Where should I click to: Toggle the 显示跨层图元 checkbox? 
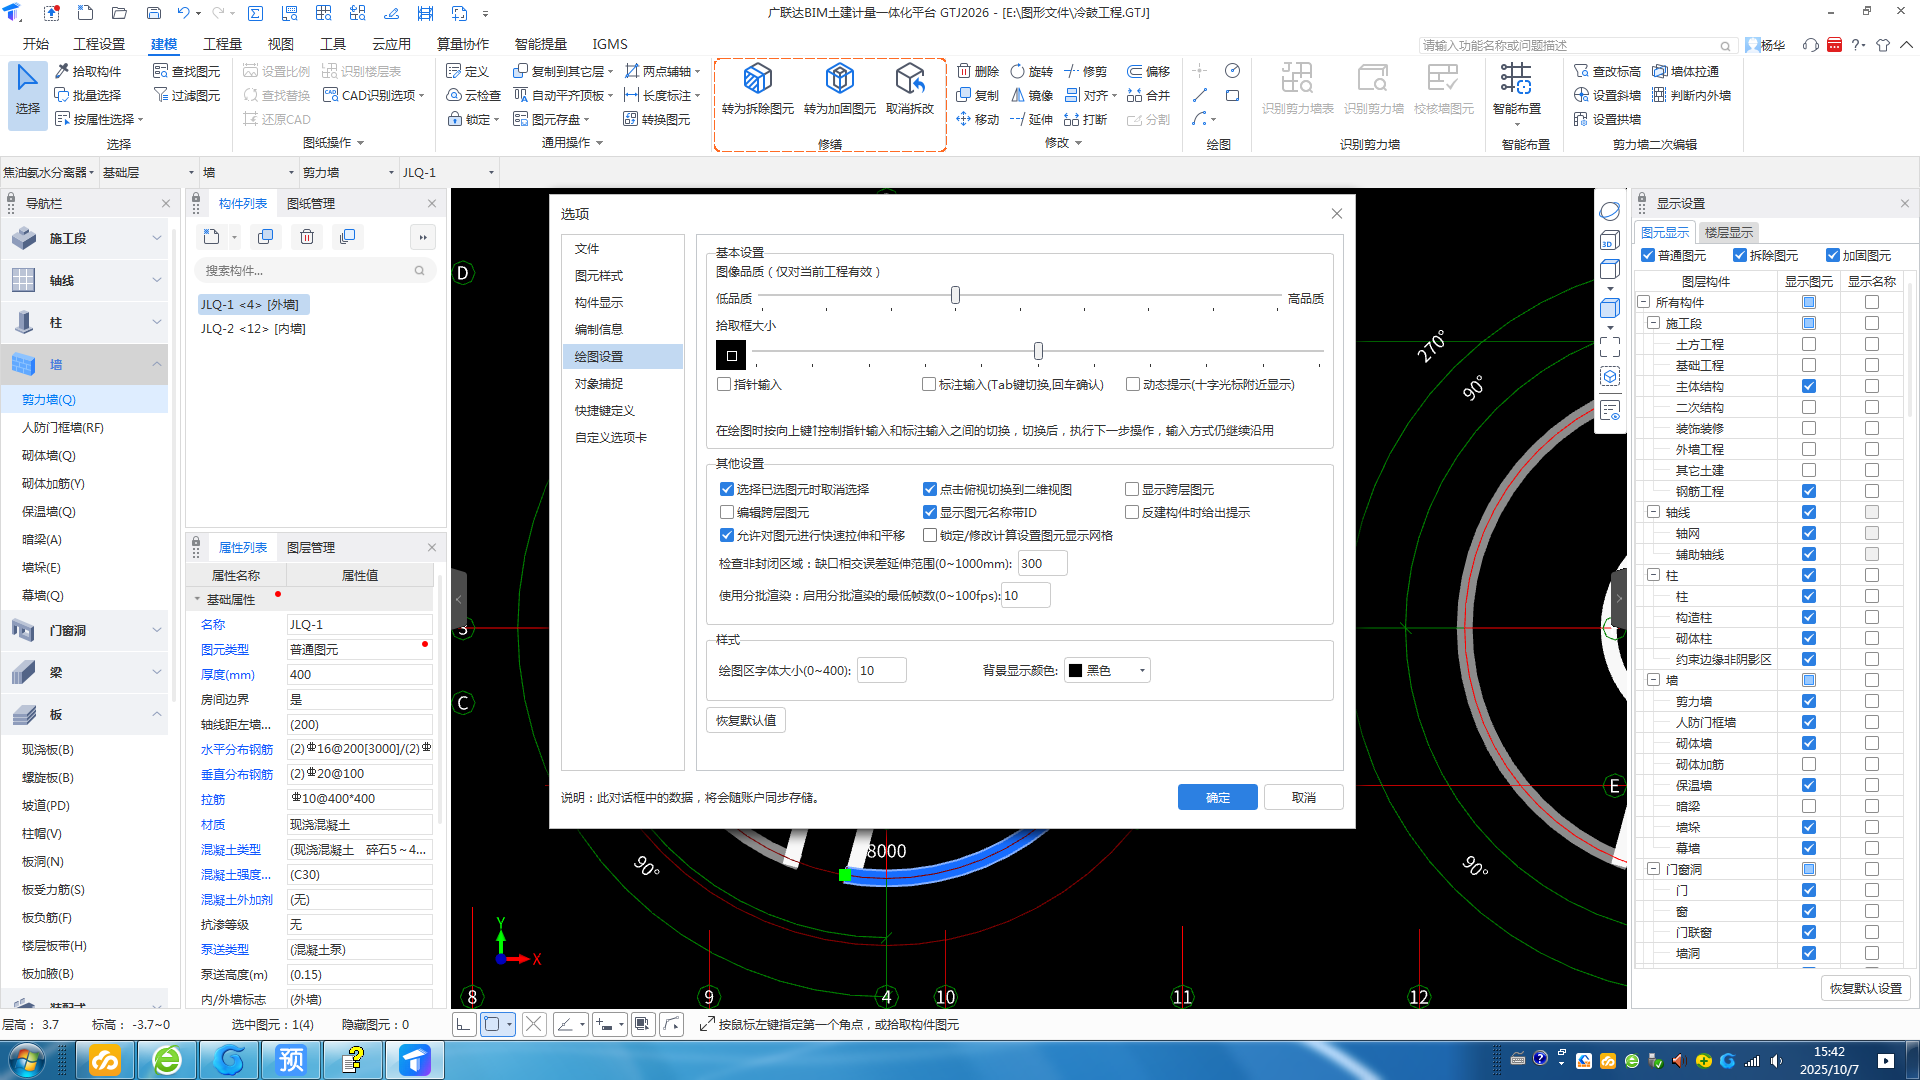coord(1132,489)
